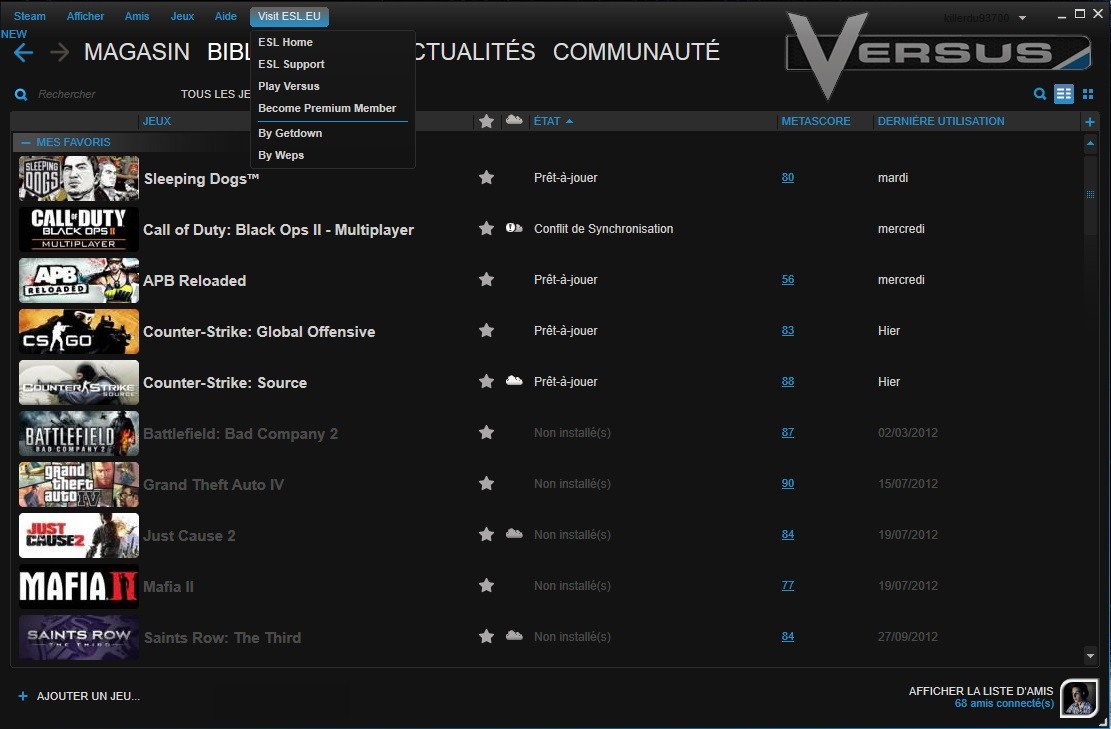
Task: Choose ESL Support from the menu
Action: (291, 64)
